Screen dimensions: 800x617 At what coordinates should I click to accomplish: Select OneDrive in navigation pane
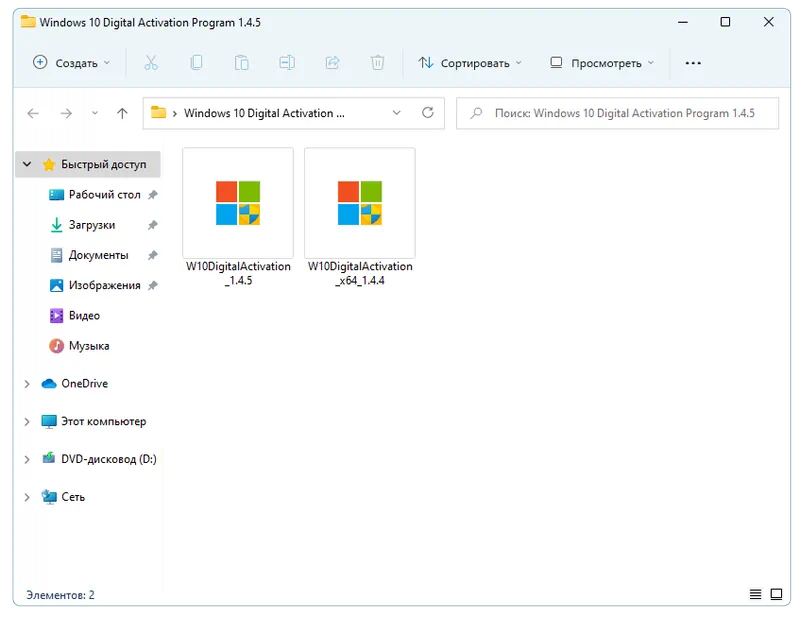(x=84, y=384)
